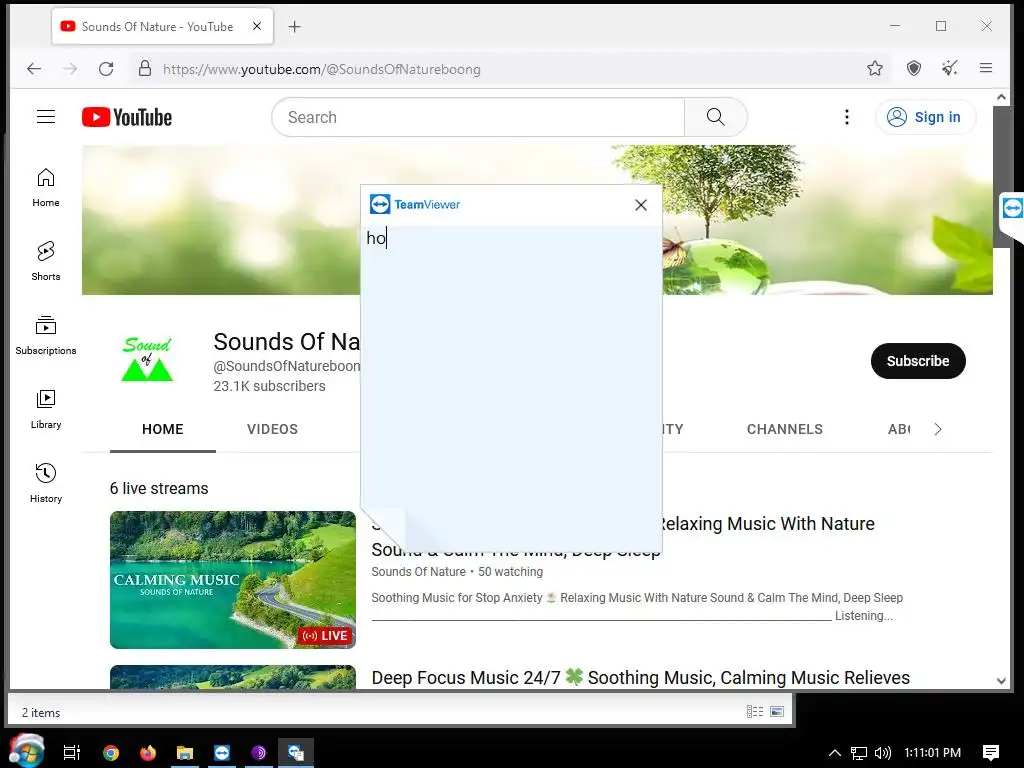Close the TeamViewer note popup

click(x=641, y=205)
